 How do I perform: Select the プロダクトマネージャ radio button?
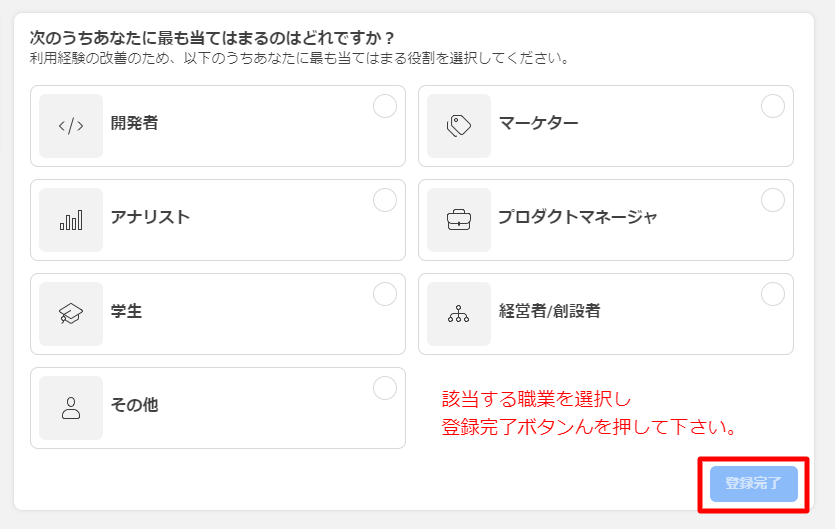click(x=772, y=200)
